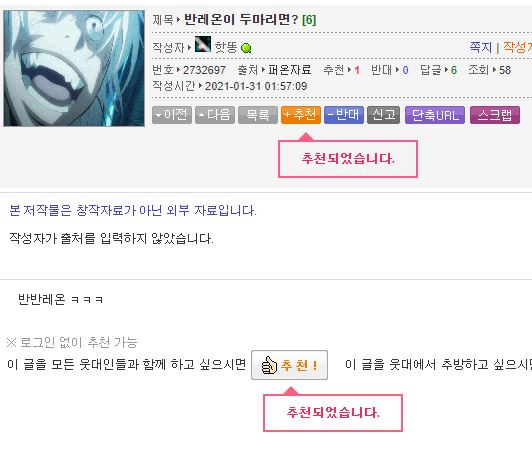Click the post title 반레온이 두마리면?
532x452 pixels.
(x=241, y=19)
